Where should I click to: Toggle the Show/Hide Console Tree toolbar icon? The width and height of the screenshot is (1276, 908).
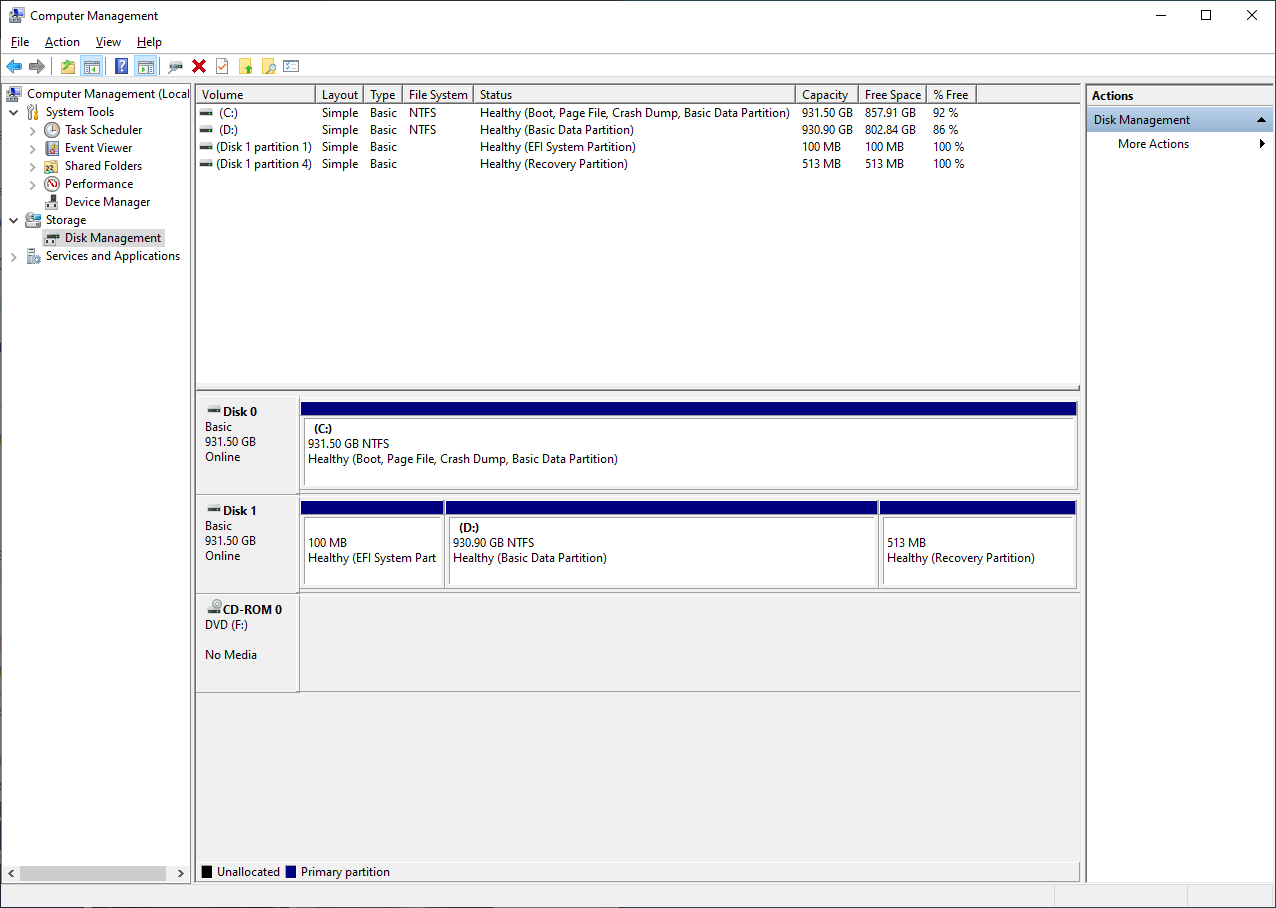[92, 66]
